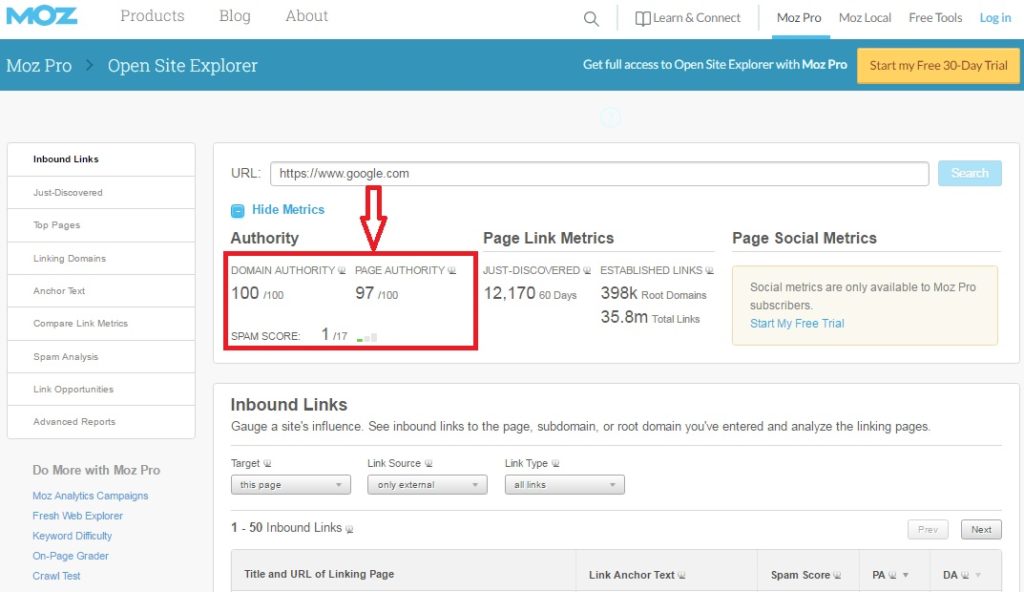Select the Free Tools tab
The height and width of the screenshot is (592, 1024).
point(935,18)
